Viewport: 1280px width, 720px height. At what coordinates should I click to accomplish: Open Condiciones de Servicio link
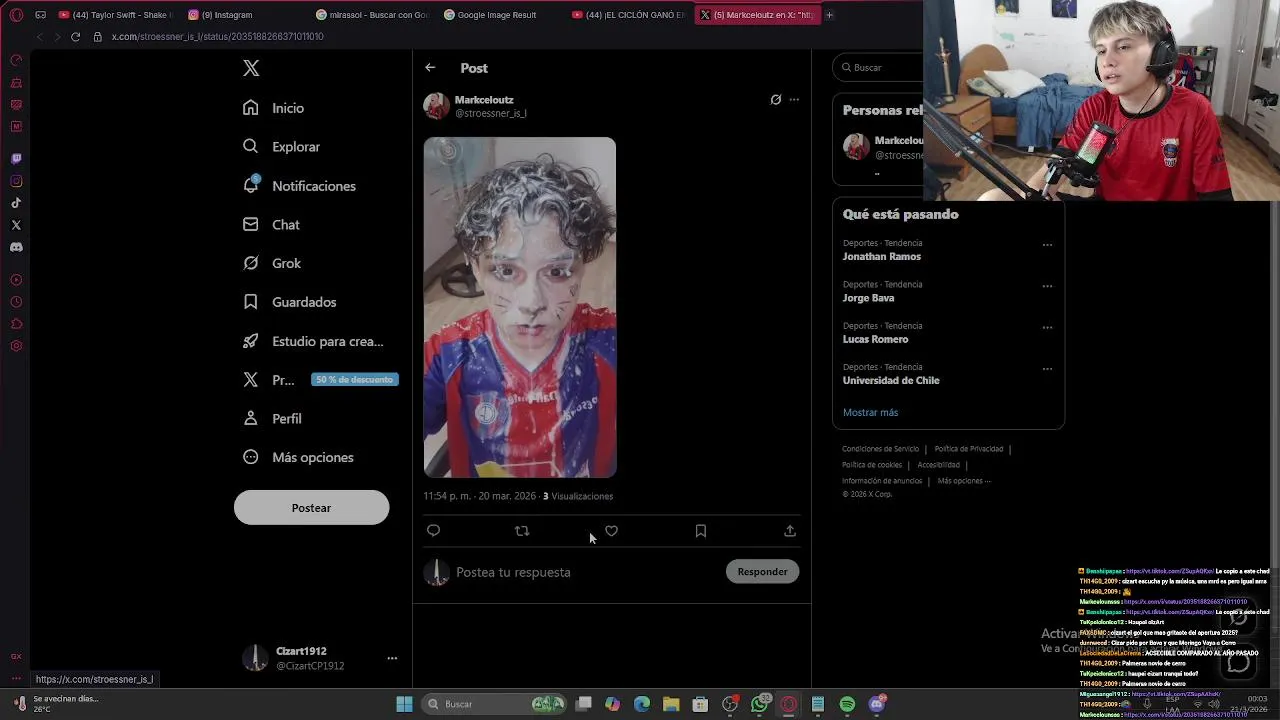point(880,449)
